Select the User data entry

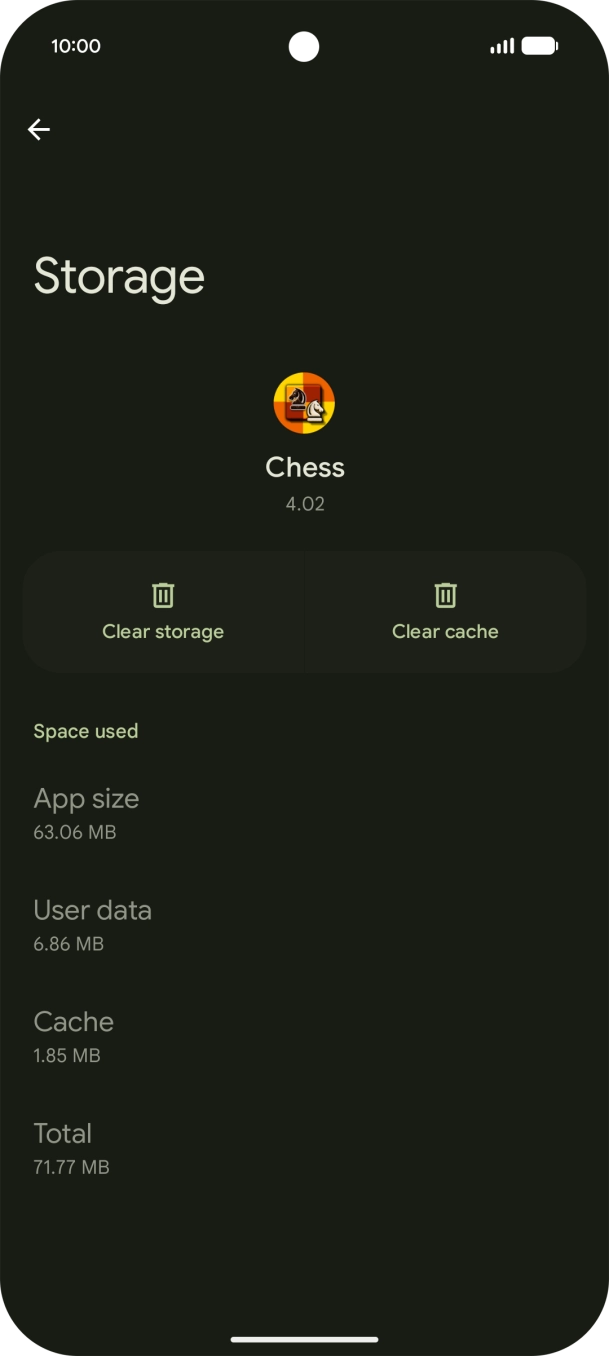[x=92, y=924]
